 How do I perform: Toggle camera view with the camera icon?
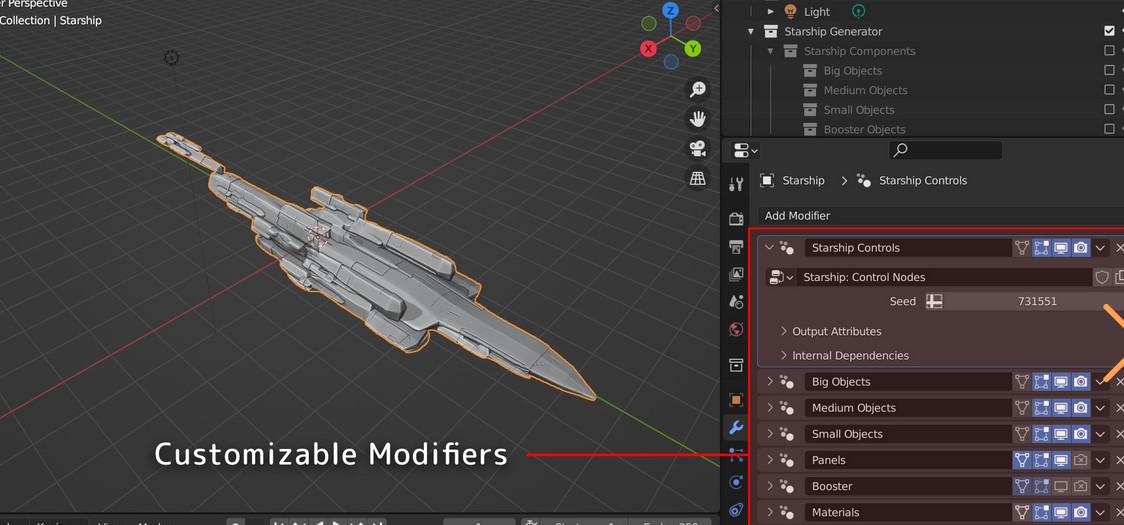[x=698, y=149]
